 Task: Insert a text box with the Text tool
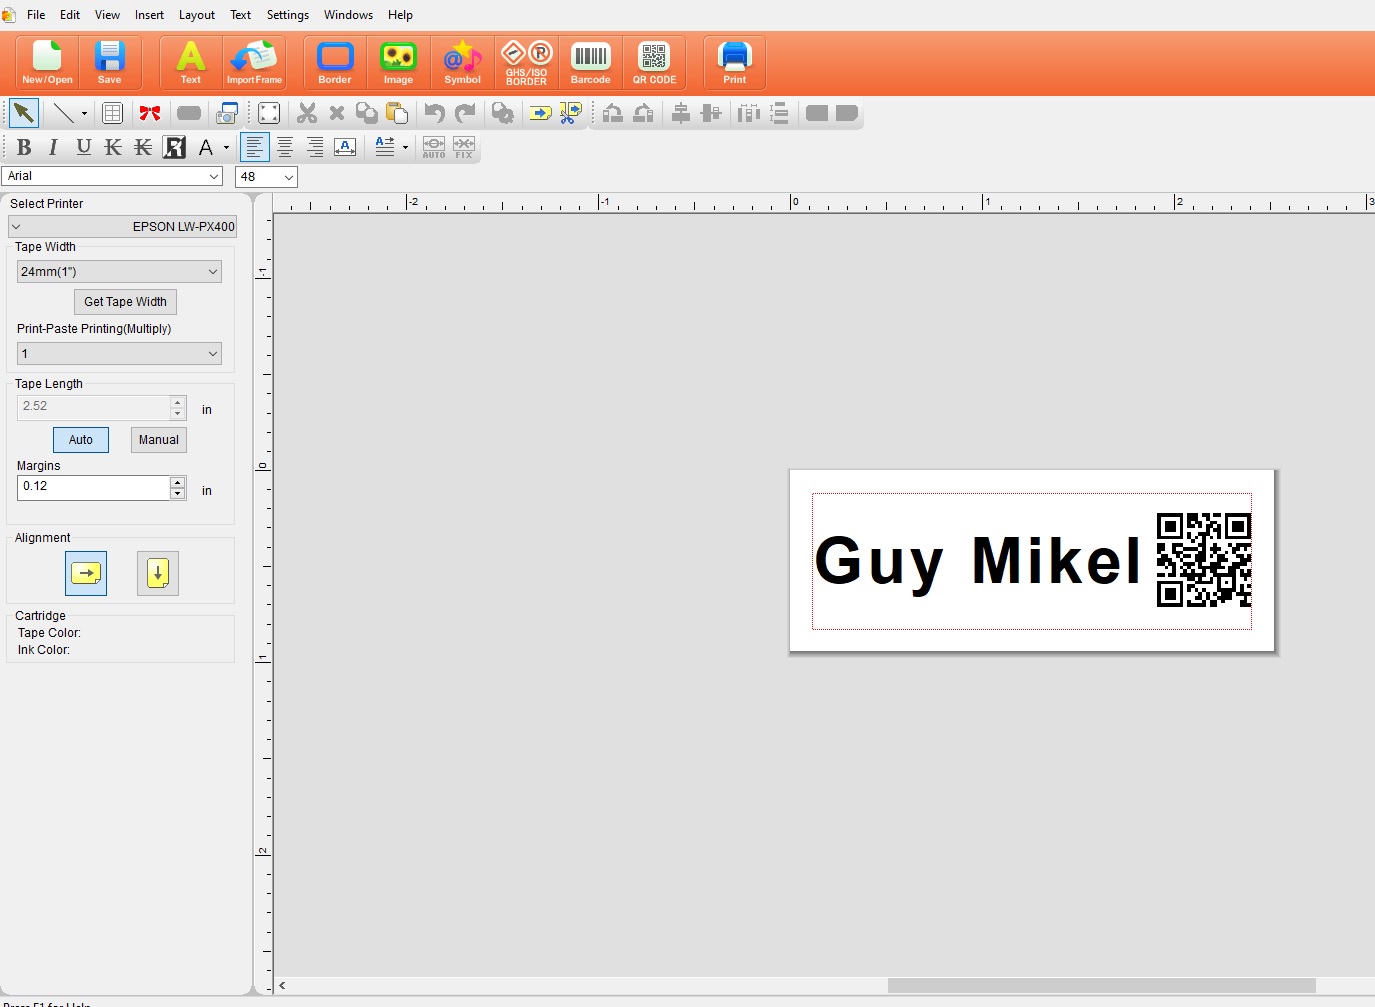pos(190,63)
